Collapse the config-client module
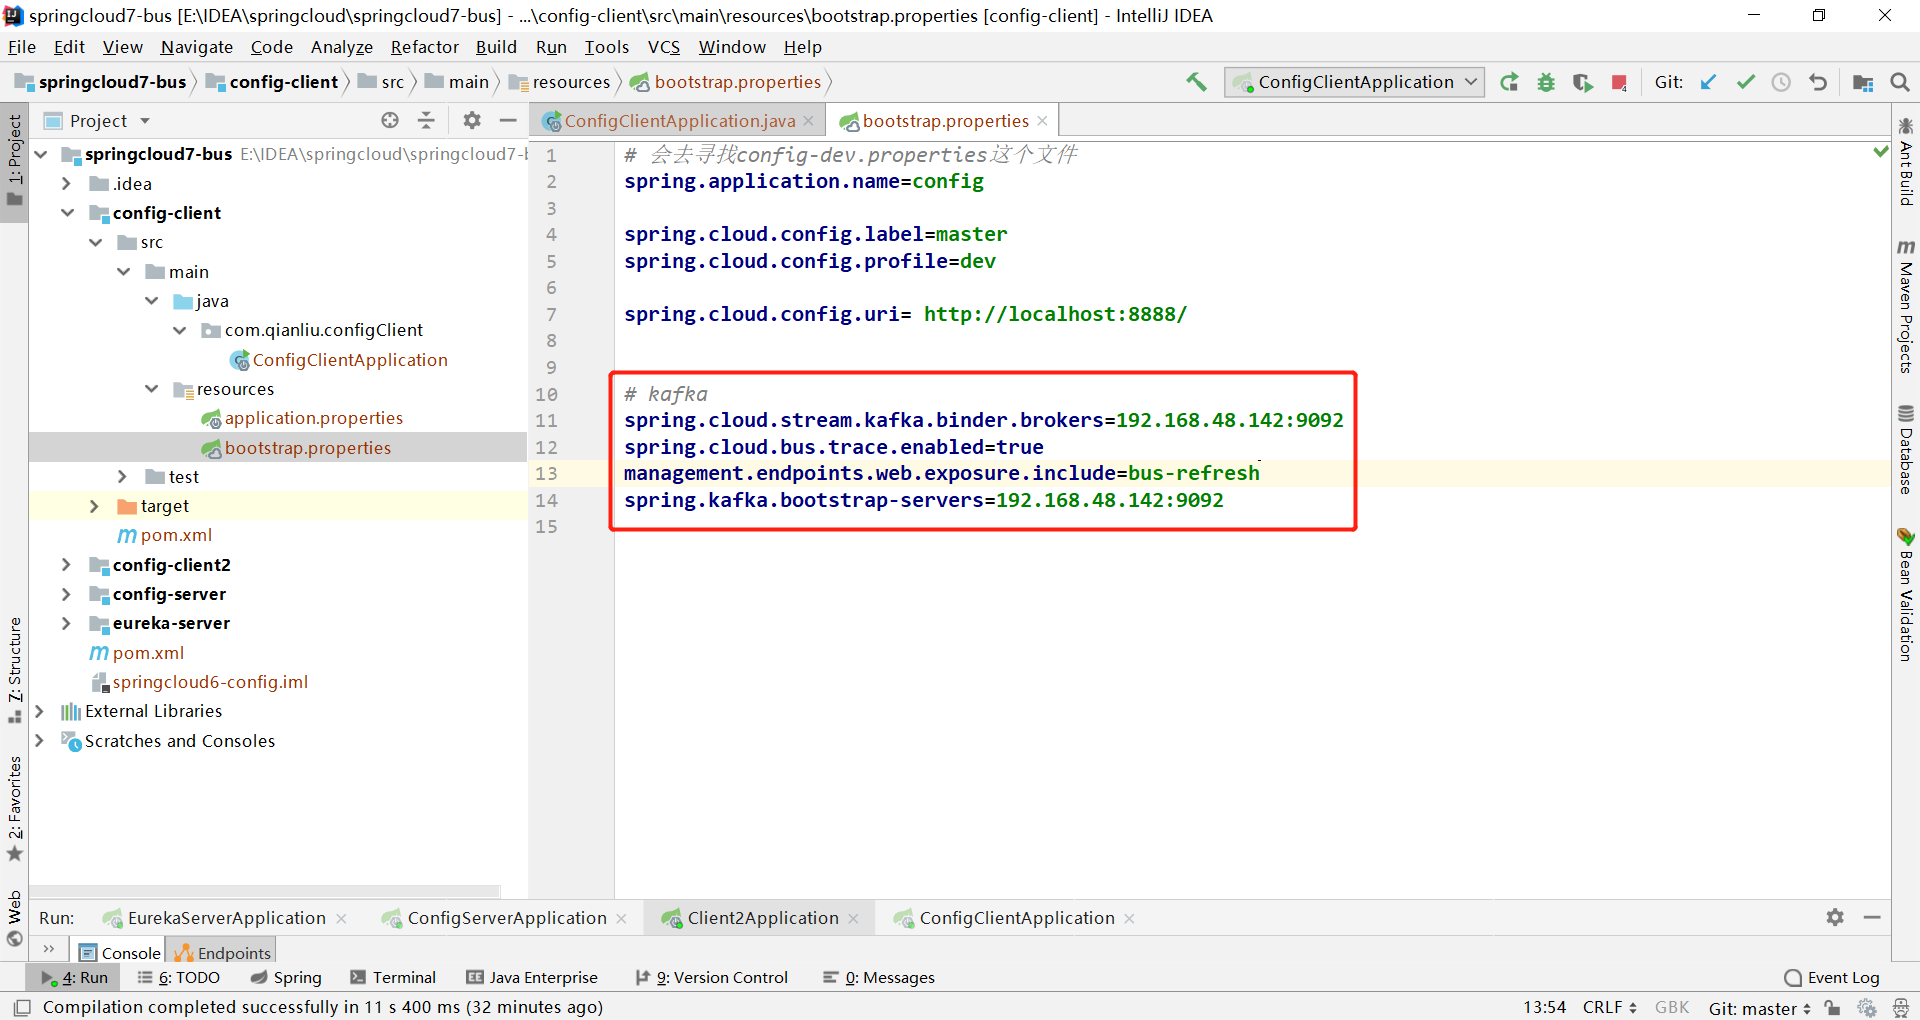This screenshot has width=1920, height=1020. click(x=67, y=213)
